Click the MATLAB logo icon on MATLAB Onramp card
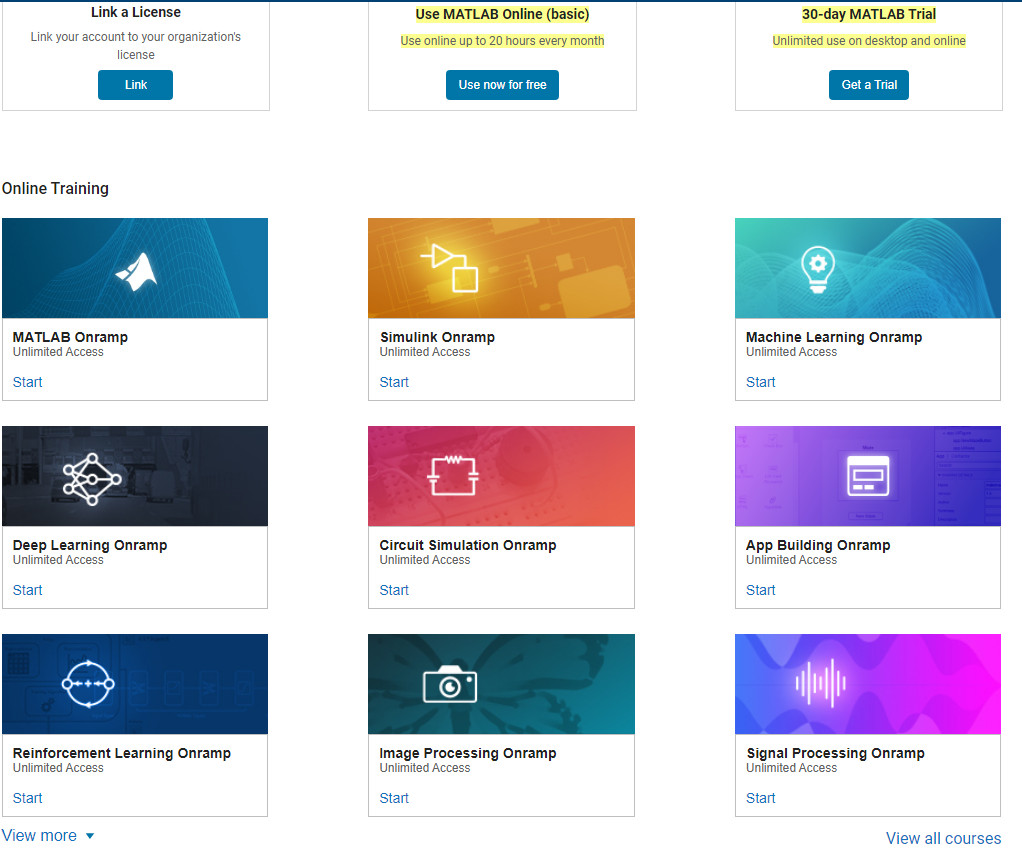The height and width of the screenshot is (866, 1022). [x=137, y=272]
